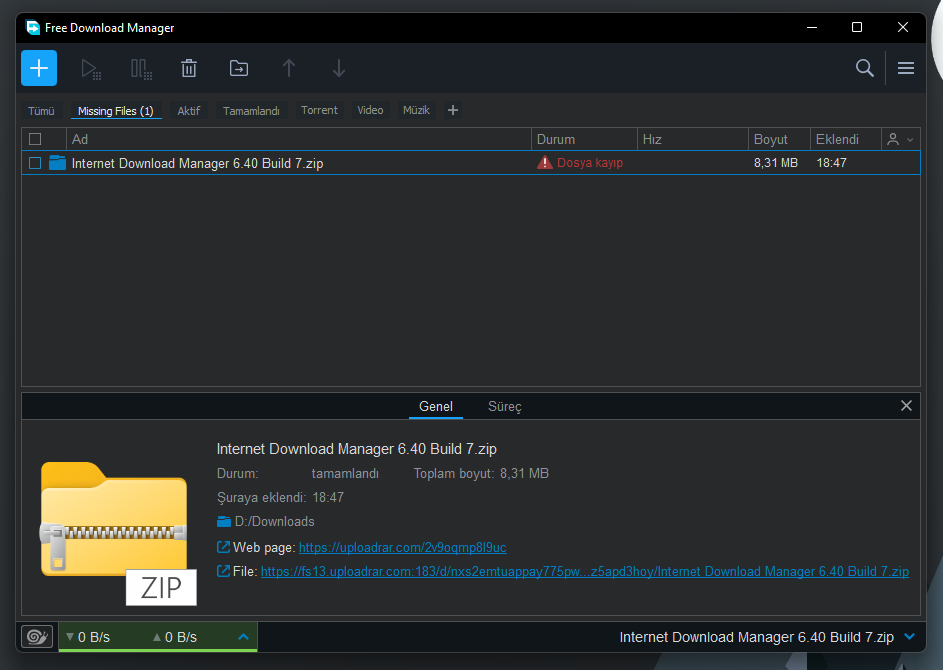Click the tamamlandı status value in details
This screenshot has width=943, height=670.
coord(345,473)
